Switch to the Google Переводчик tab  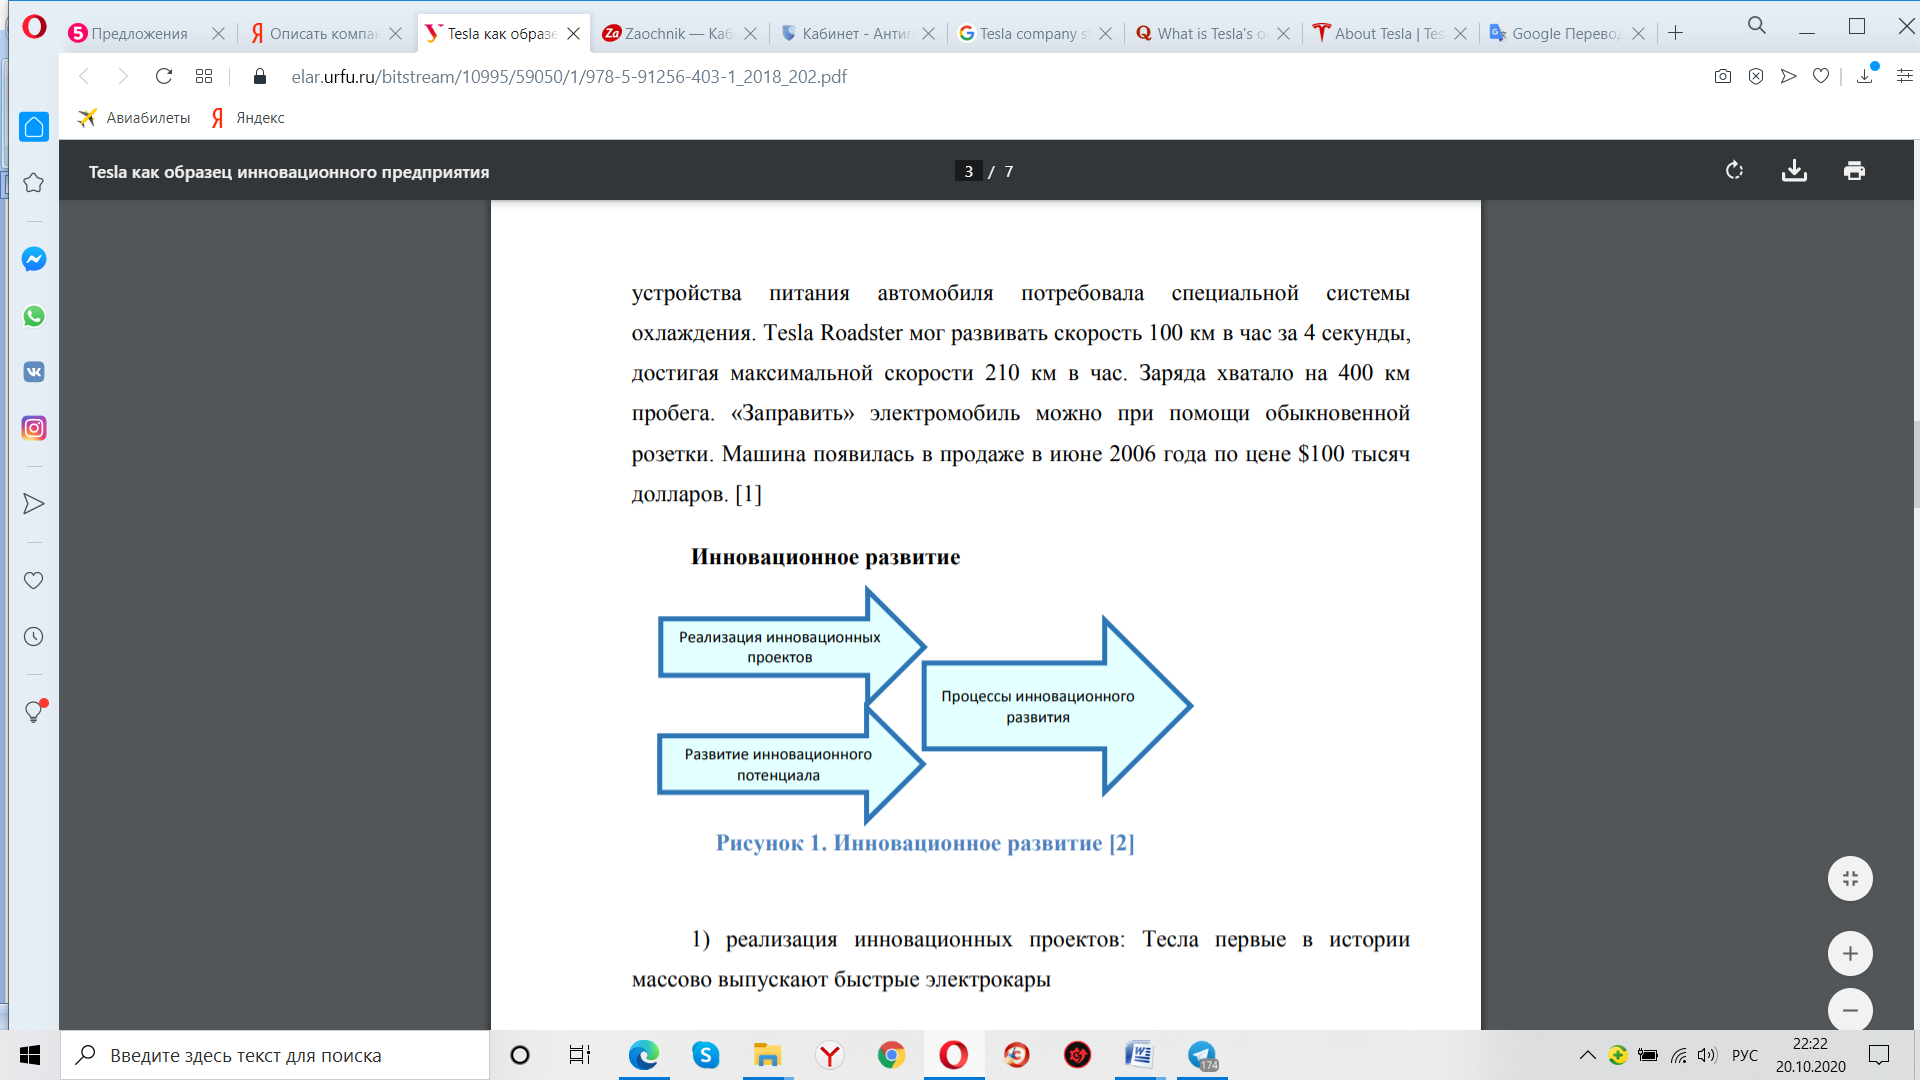click(x=1566, y=33)
